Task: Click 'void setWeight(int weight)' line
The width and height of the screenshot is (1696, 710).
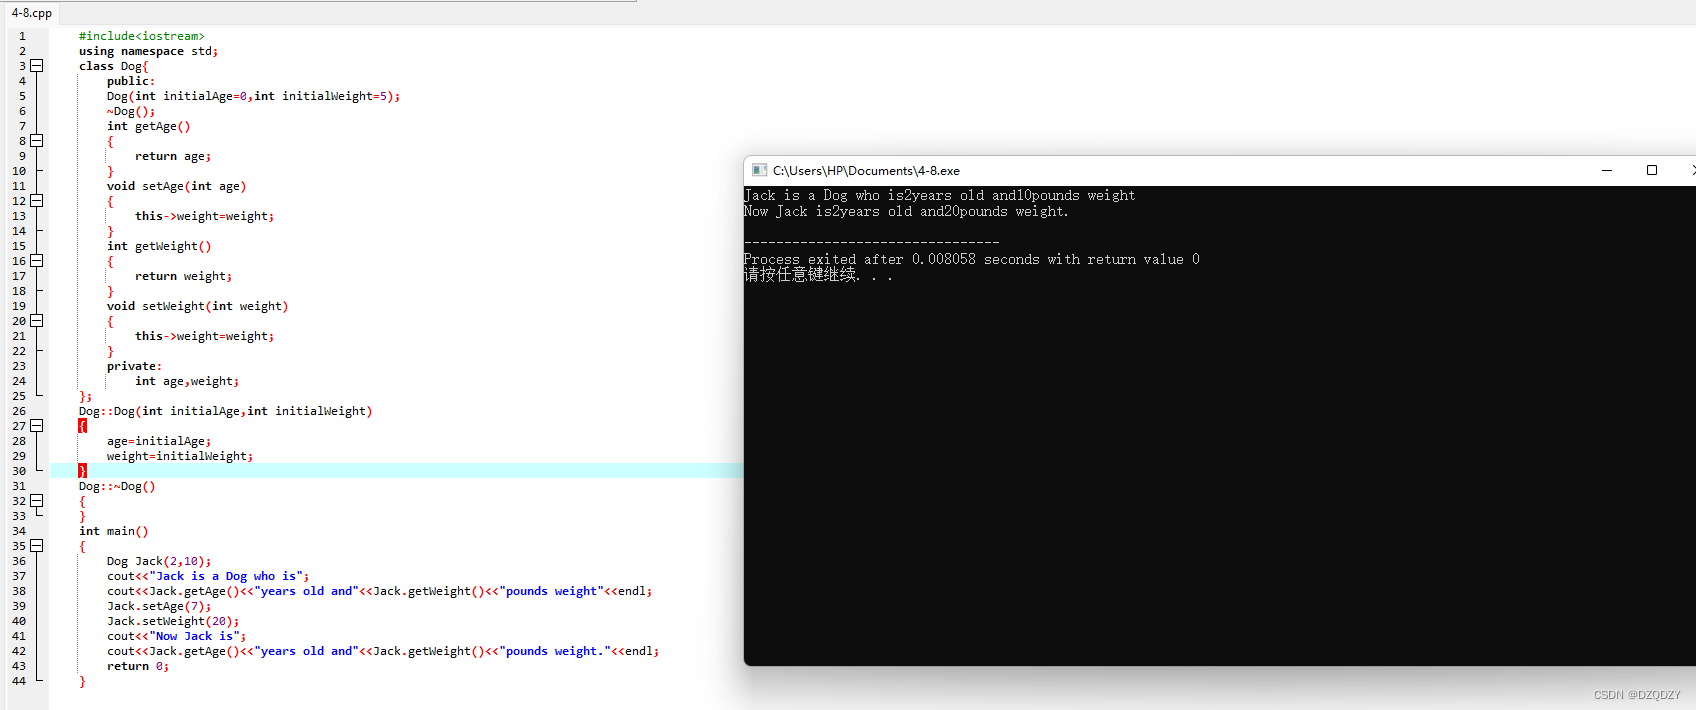Action: click(198, 306)
